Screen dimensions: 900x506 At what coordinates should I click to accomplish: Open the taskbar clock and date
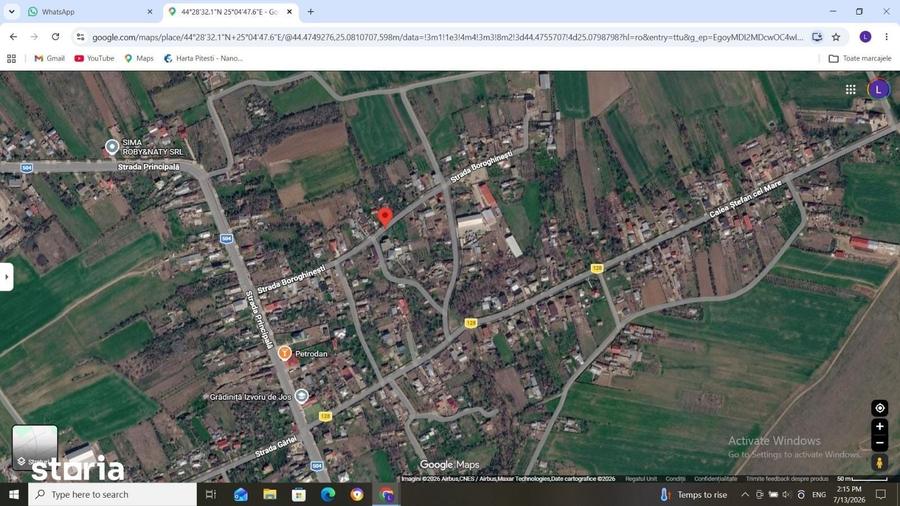tap(848, 494)
